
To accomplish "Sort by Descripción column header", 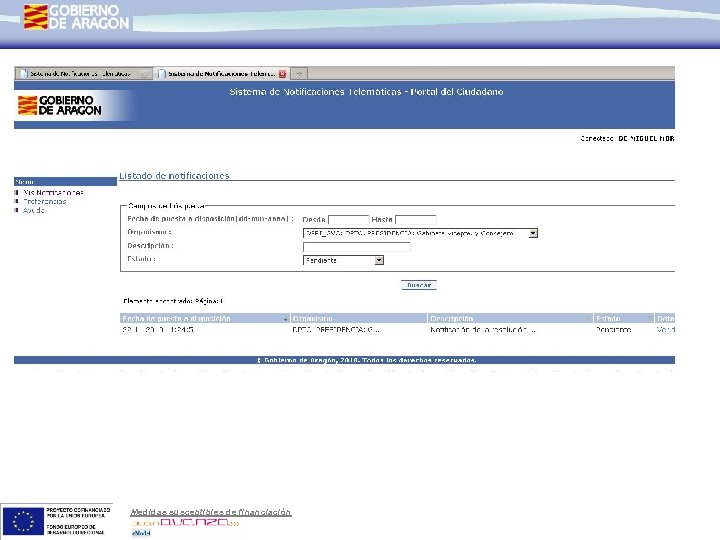I will coord(451,318).
